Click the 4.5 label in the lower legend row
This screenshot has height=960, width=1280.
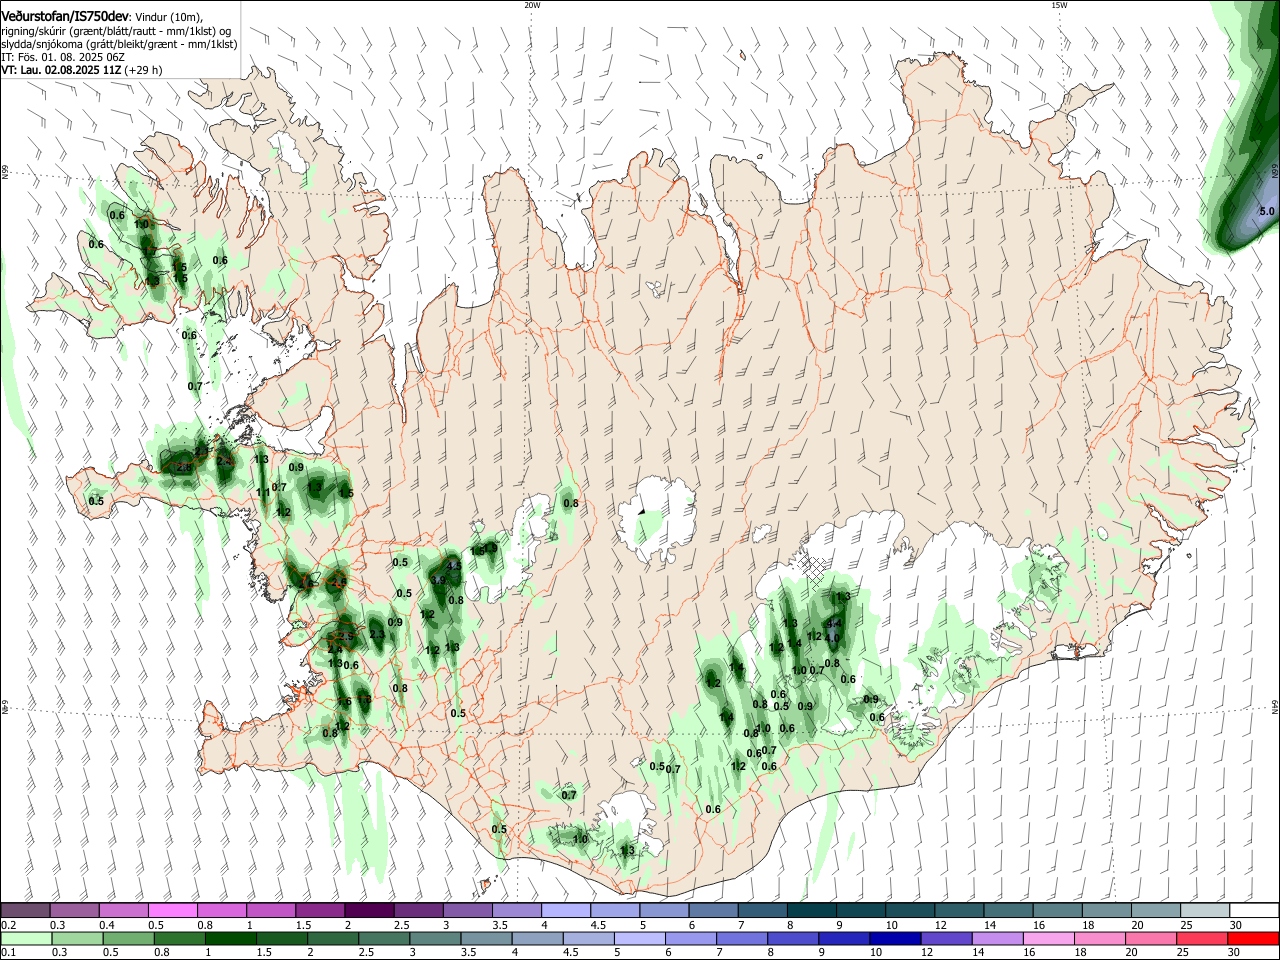pos(571,953)
